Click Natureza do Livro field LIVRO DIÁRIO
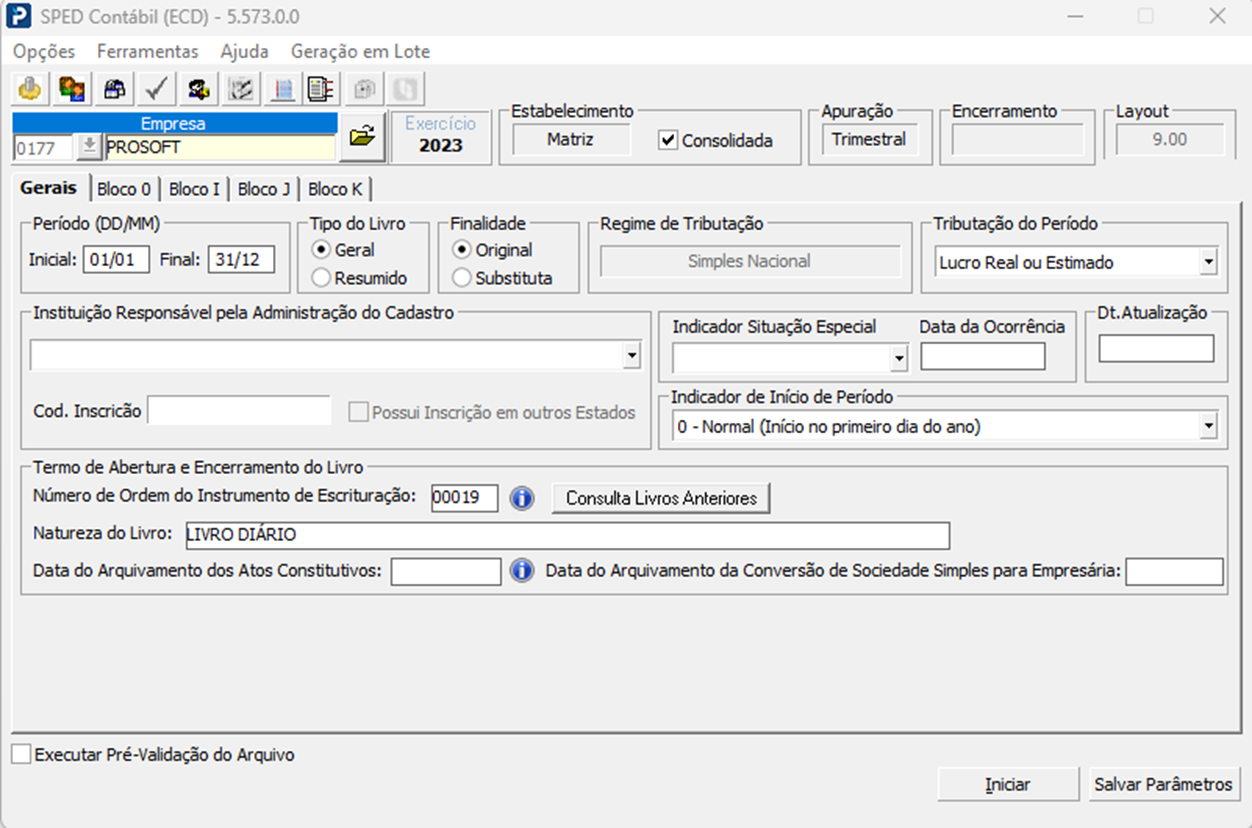The image size is (1252, 828). click(568, 535)
